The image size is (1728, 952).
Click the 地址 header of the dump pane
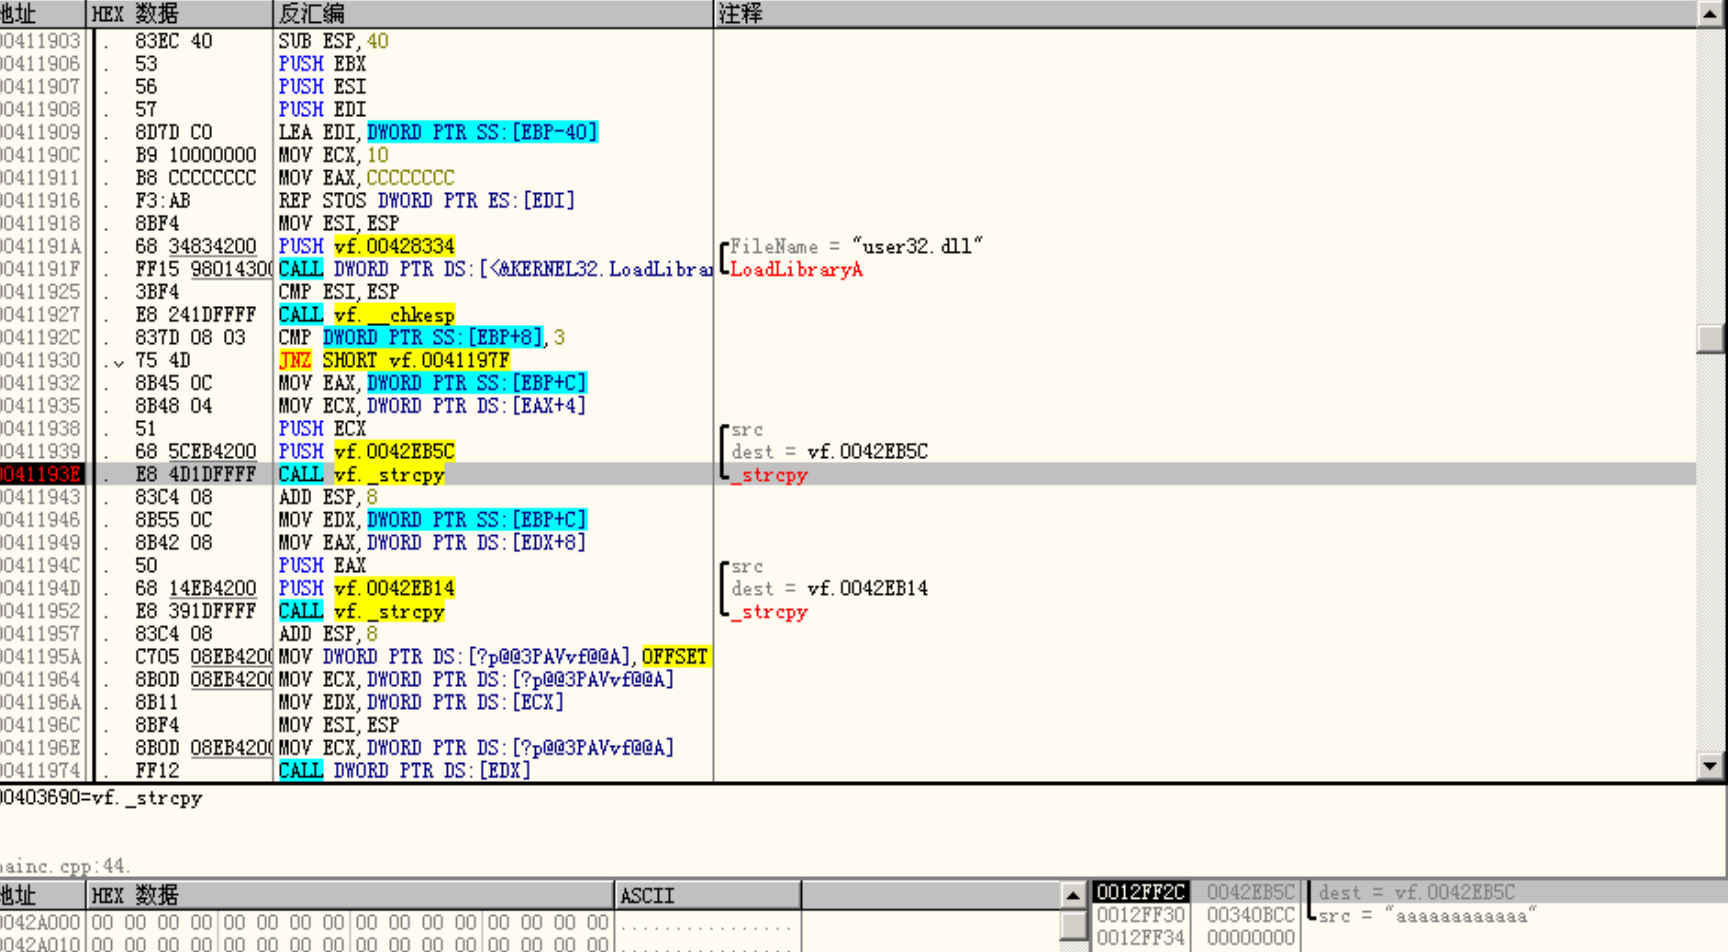click(x=42, y=895)
